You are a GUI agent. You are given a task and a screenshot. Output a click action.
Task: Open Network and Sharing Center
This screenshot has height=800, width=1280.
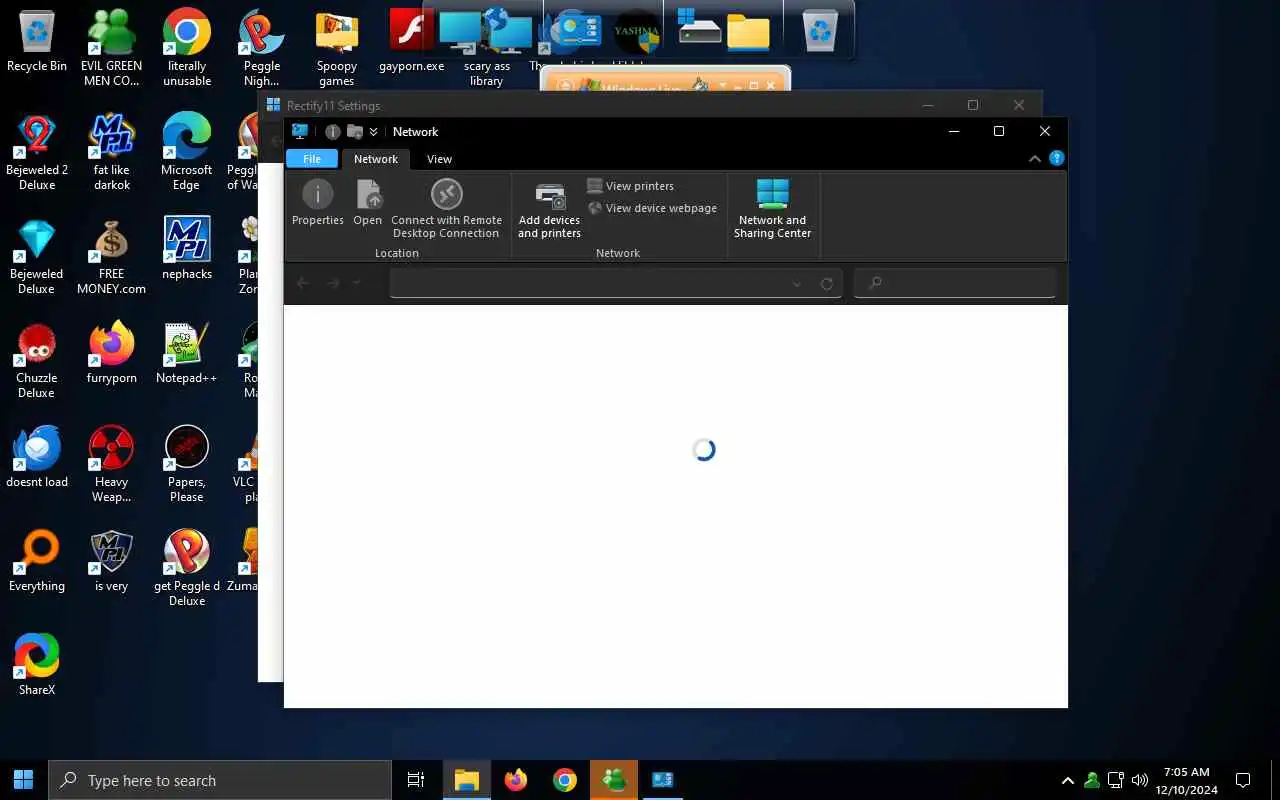point(772,209)
